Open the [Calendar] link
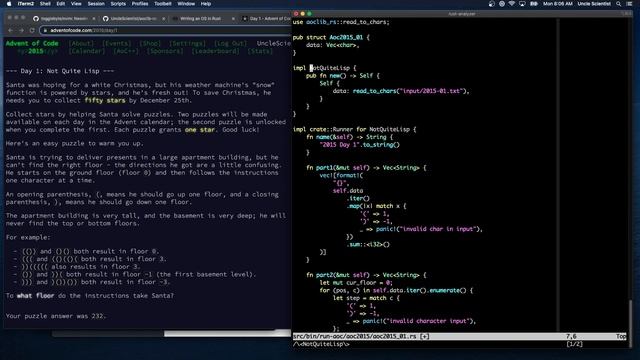The height and width of the screenshot is (360, 640). click(x=87, y=51)
